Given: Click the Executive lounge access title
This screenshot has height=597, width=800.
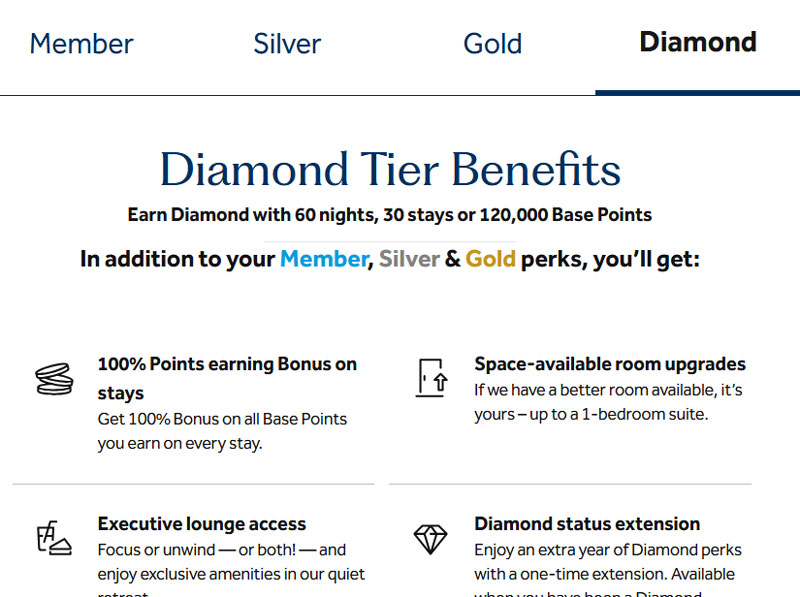Looking at the screenshot, I should 202,524.
